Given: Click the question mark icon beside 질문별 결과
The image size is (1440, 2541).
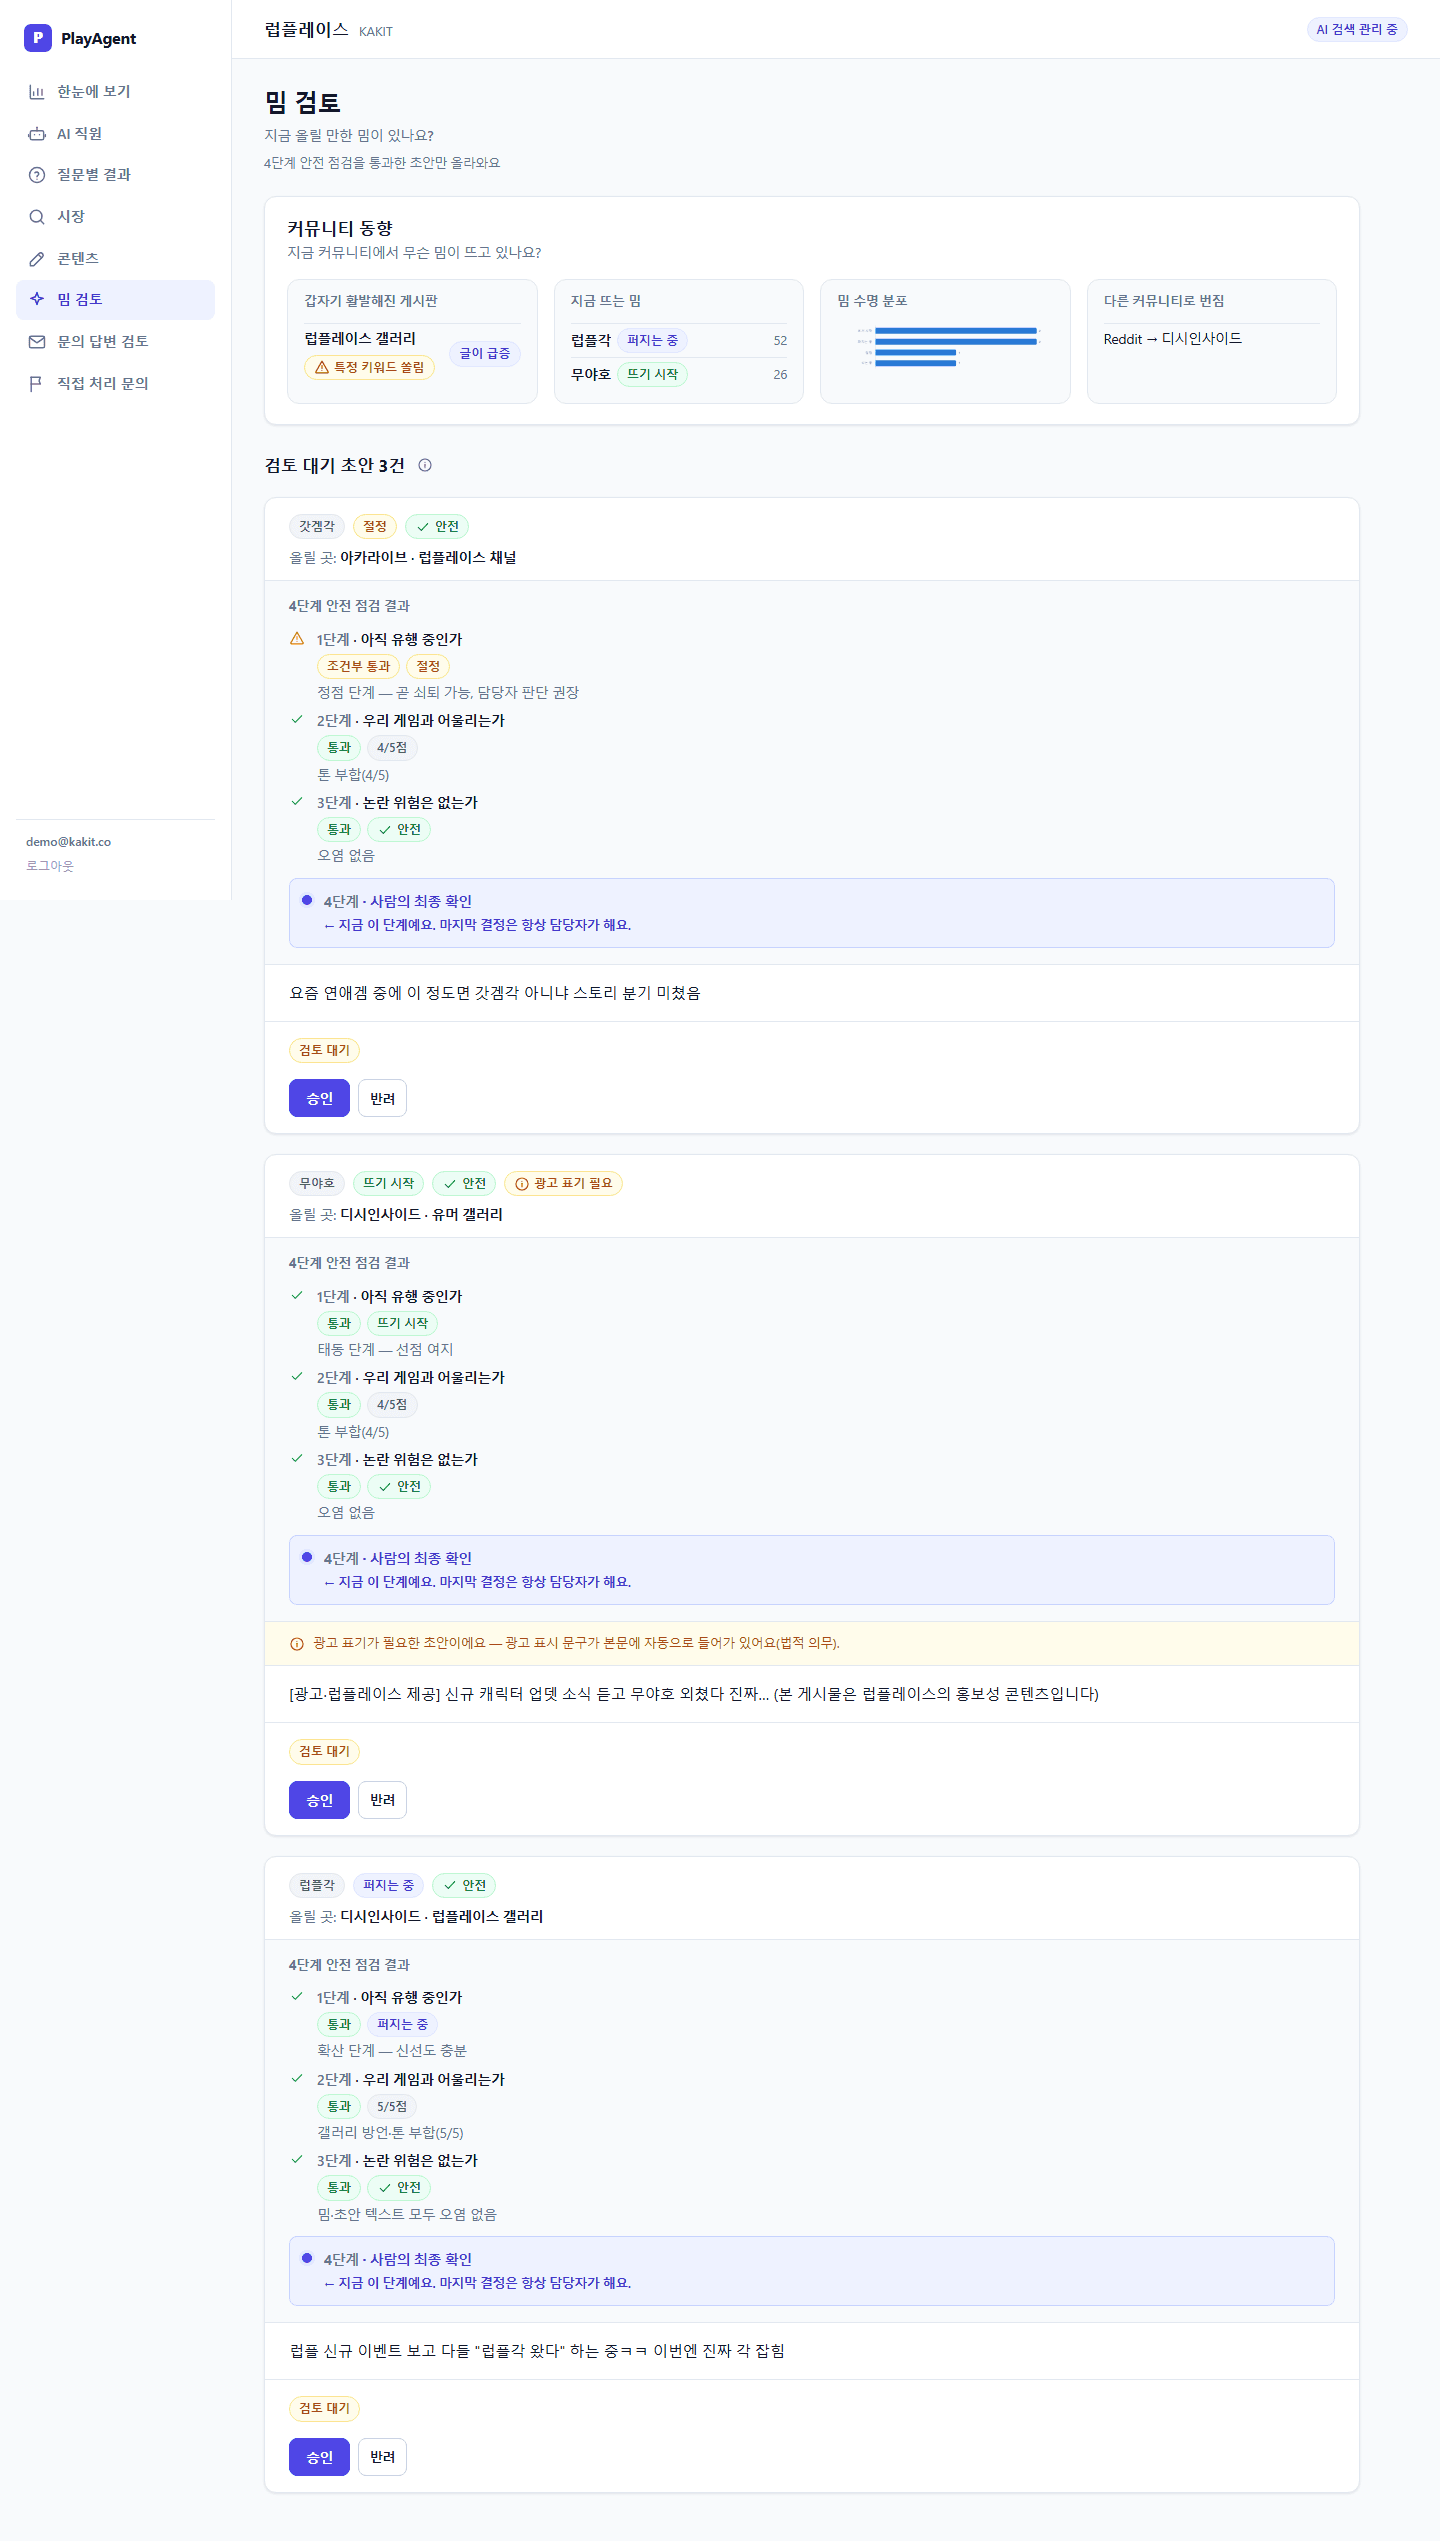Looking at the screenshot, I should point(37,175).
